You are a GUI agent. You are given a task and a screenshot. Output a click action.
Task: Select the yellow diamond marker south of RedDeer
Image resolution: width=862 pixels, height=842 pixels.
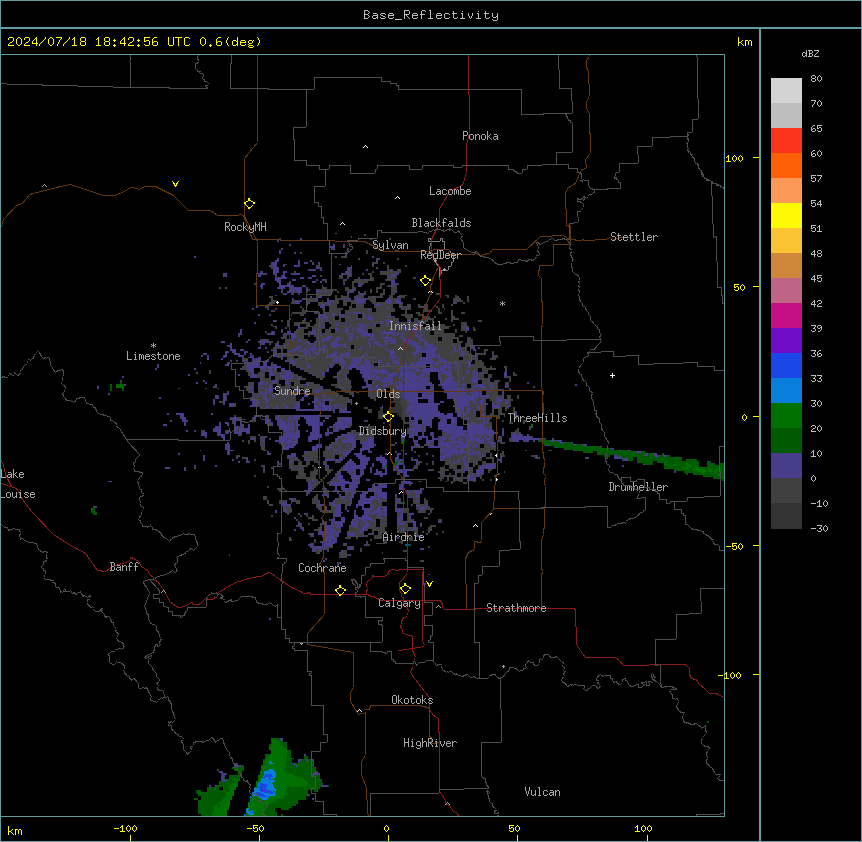tap(426, 281)
